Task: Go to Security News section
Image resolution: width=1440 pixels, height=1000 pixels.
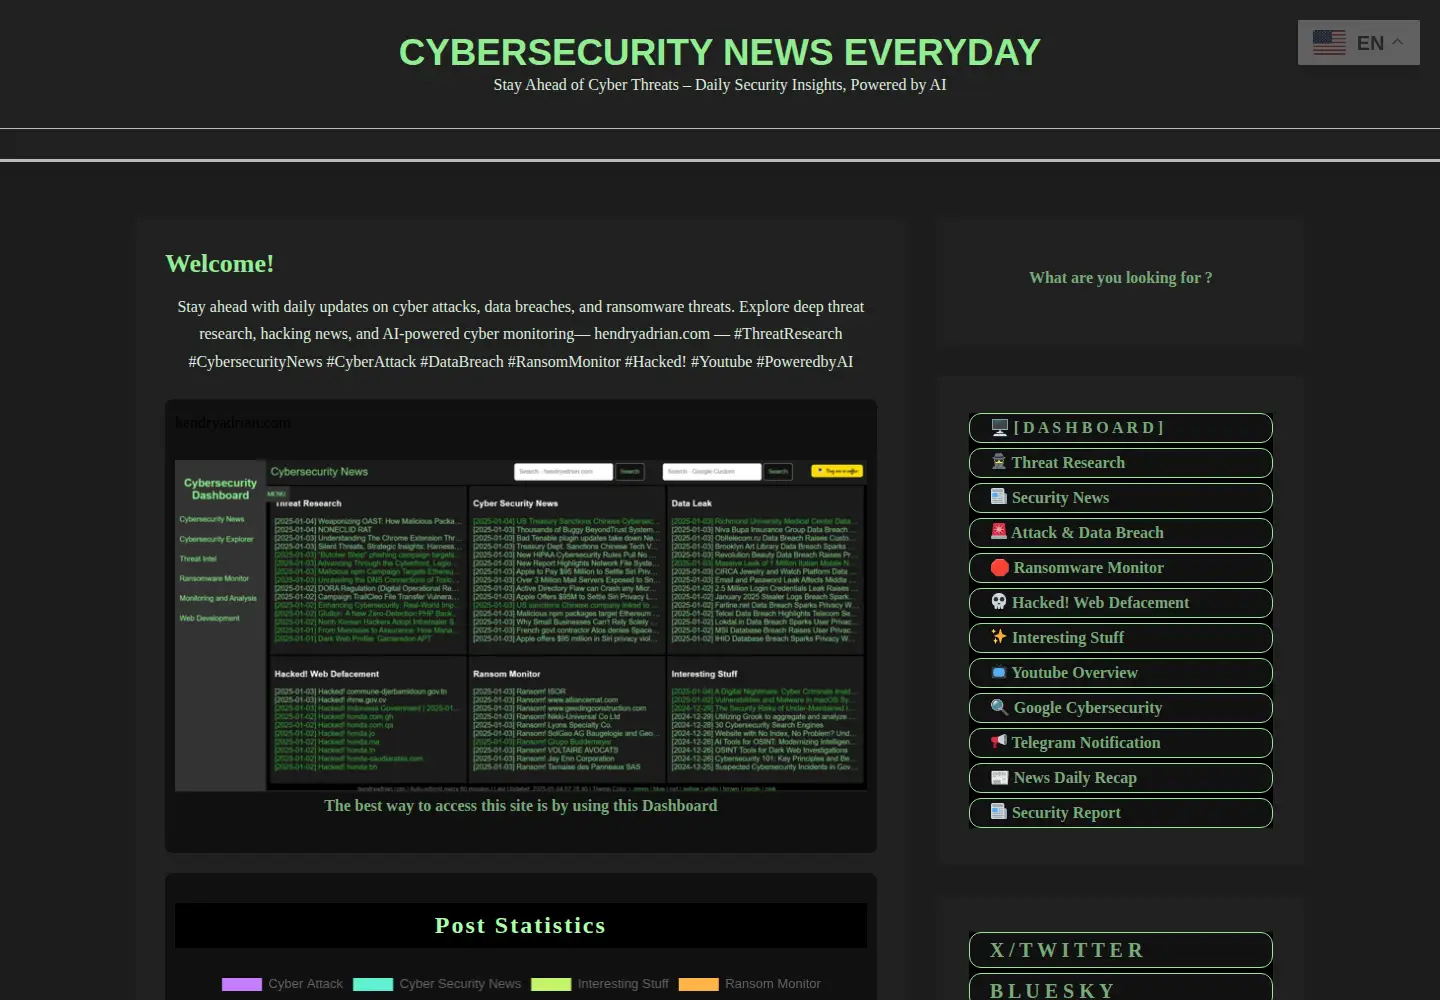Action: (1120, 498)
